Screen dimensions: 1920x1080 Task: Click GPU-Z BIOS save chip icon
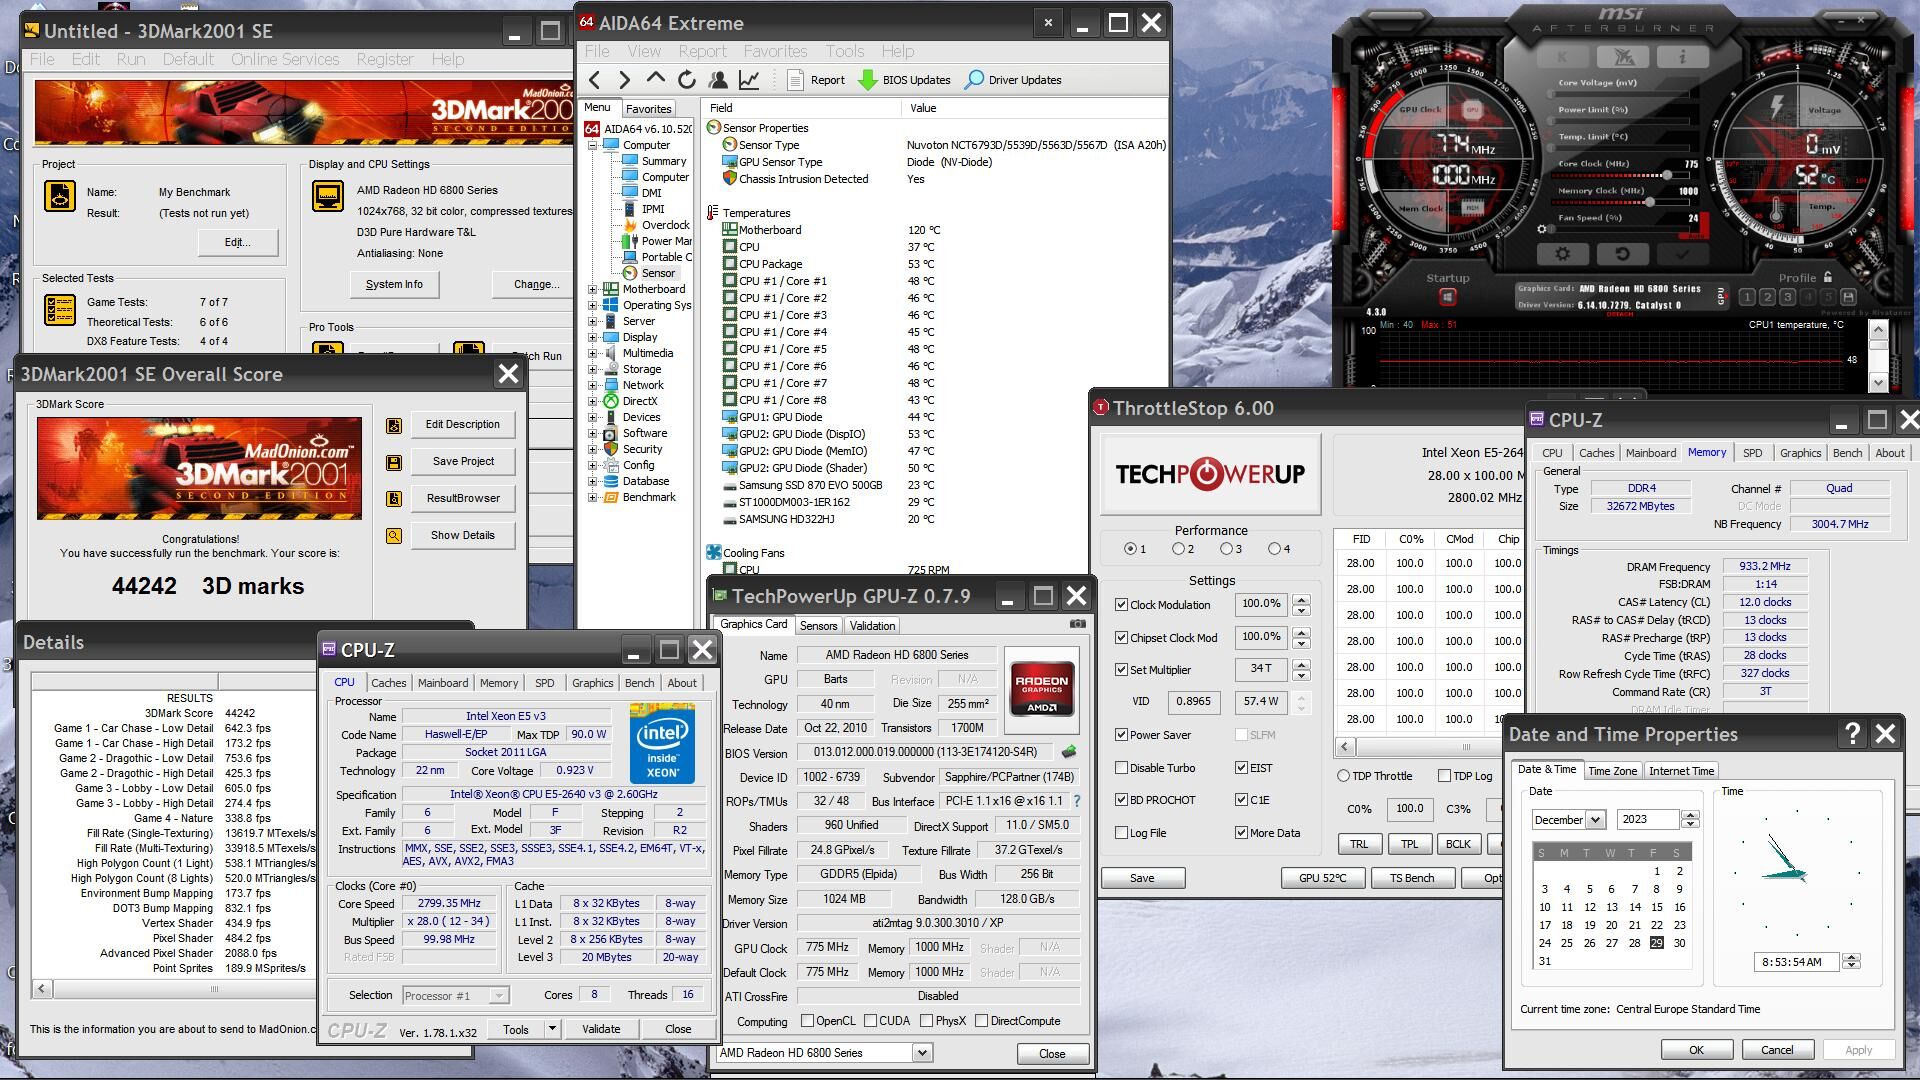[1069, 752]
